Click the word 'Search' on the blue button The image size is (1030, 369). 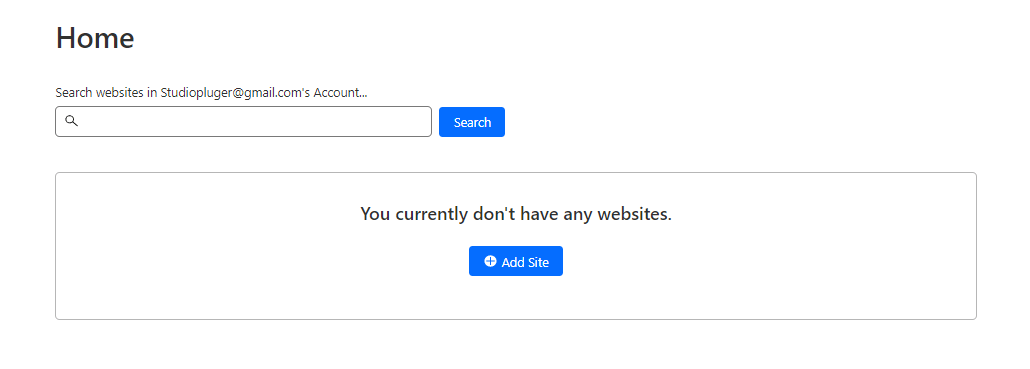tap(472, 122)
